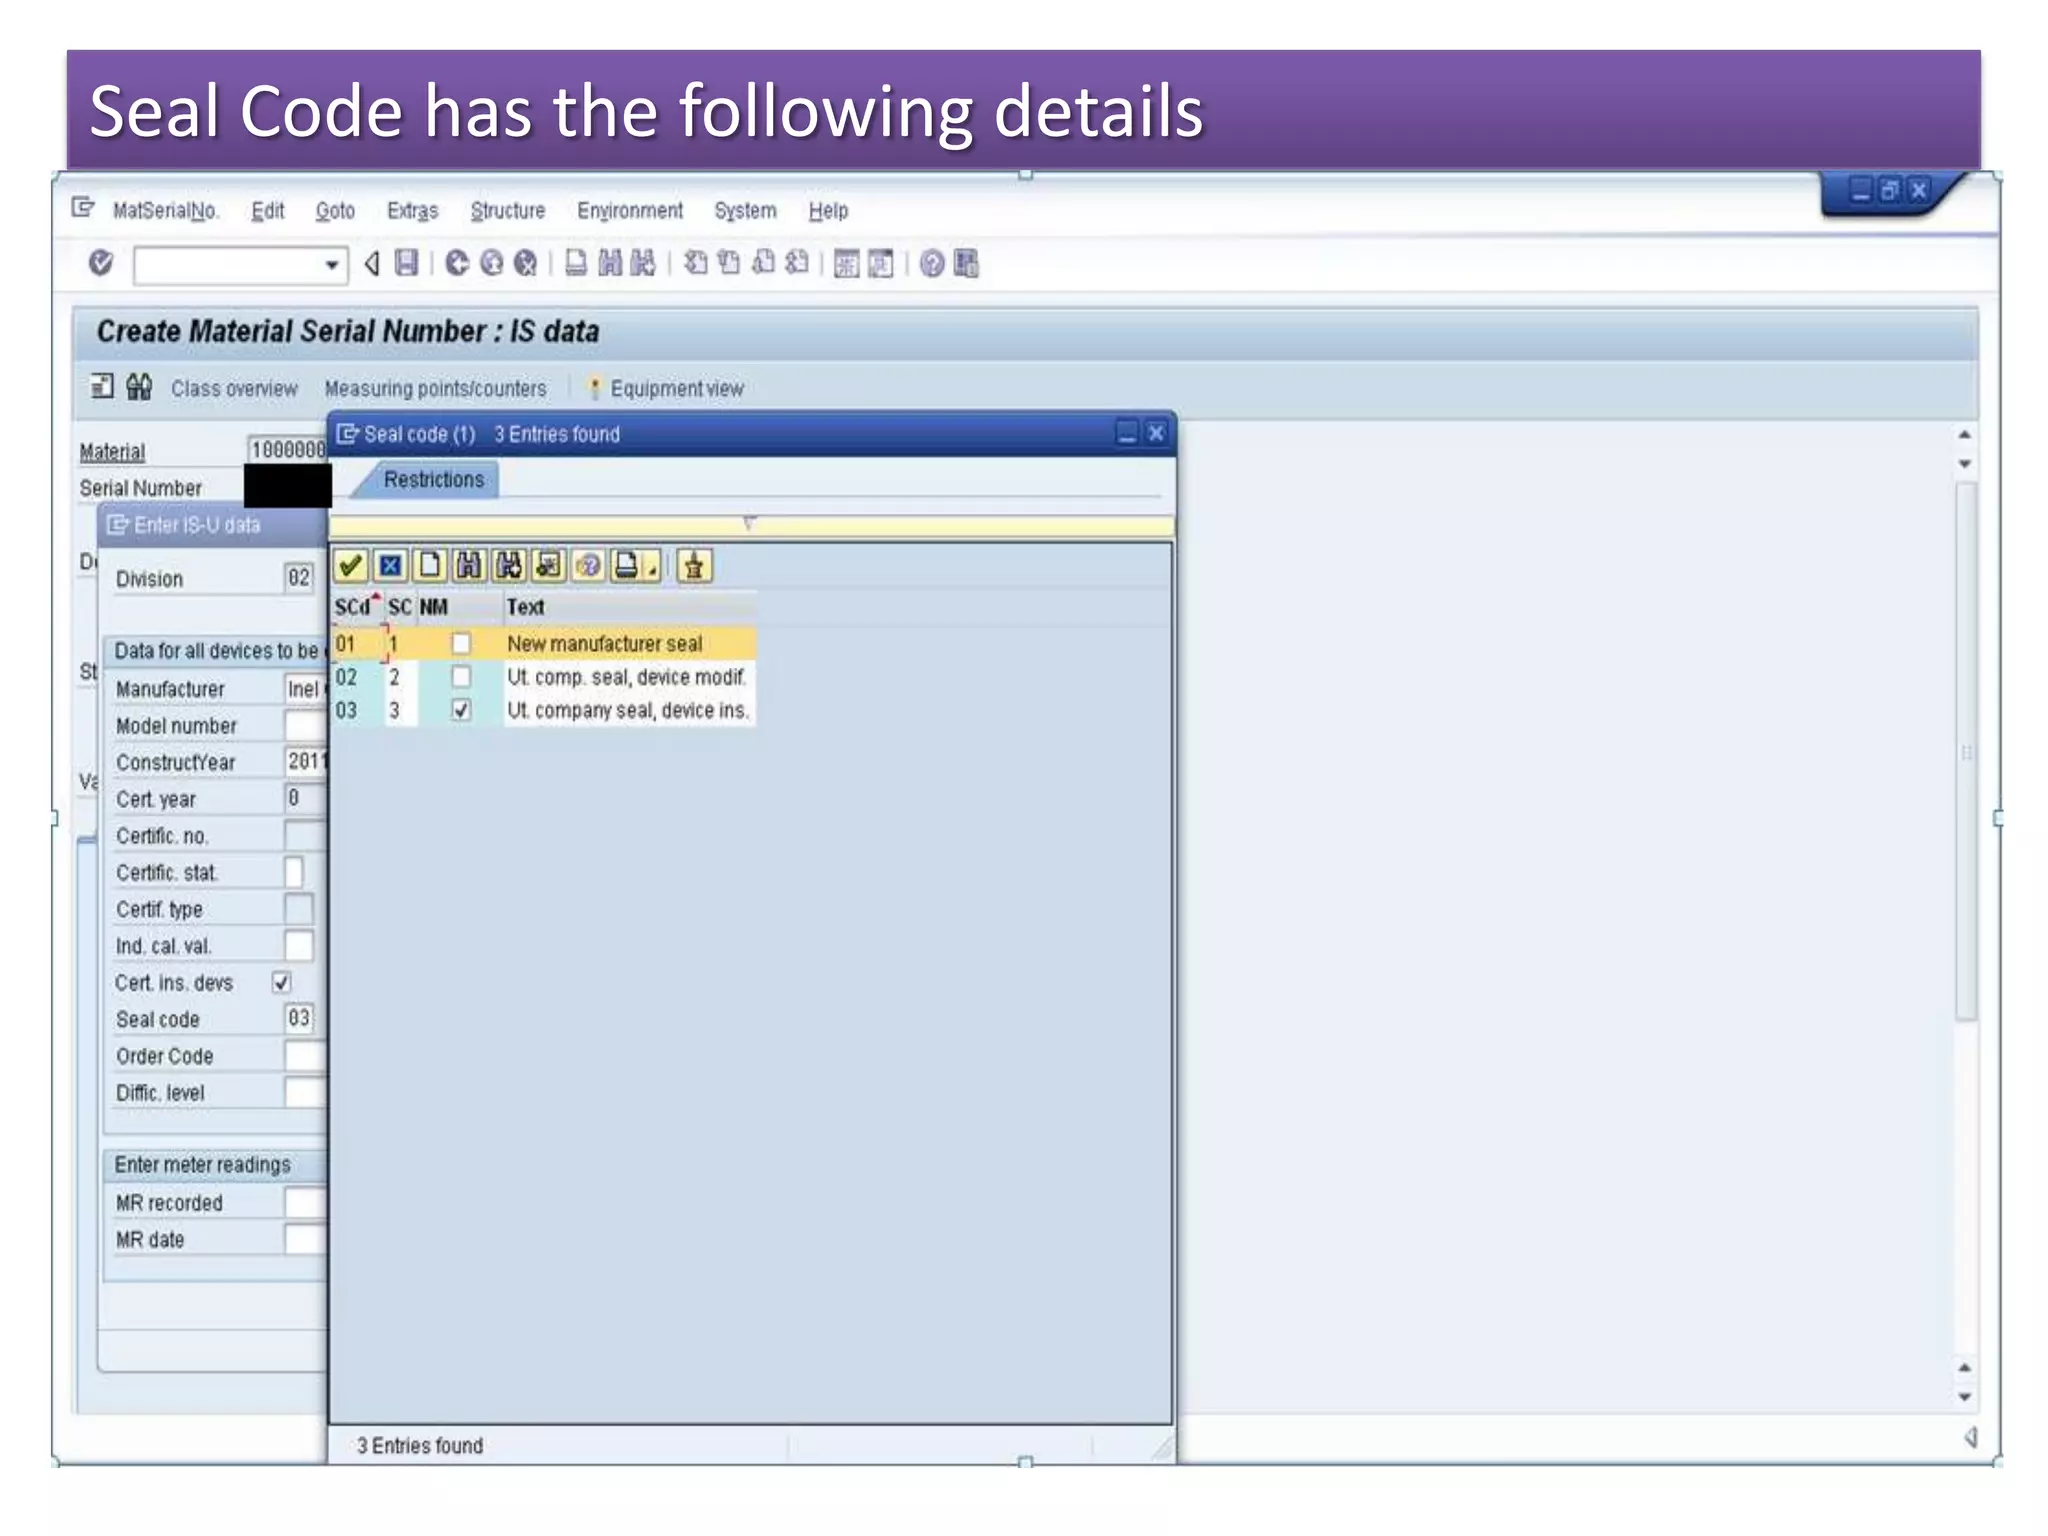The image size is (2048, 1536).
Task: Click the pin Personal List icon in Seal code dialog
Action: (694, 566)
